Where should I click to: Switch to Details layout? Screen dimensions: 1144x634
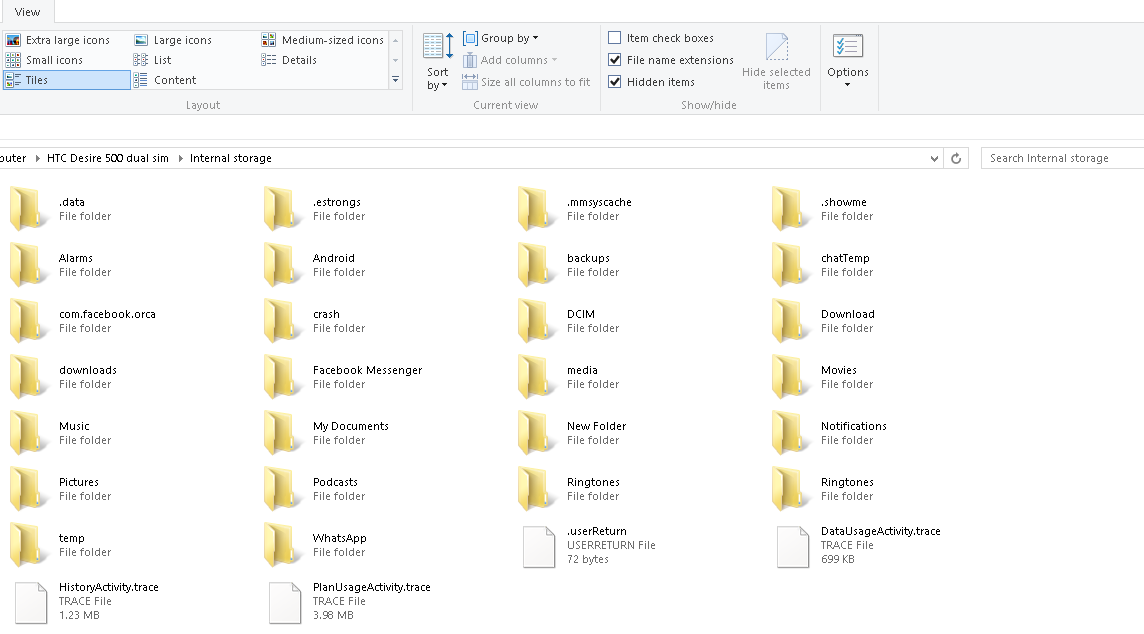(289, 60)
